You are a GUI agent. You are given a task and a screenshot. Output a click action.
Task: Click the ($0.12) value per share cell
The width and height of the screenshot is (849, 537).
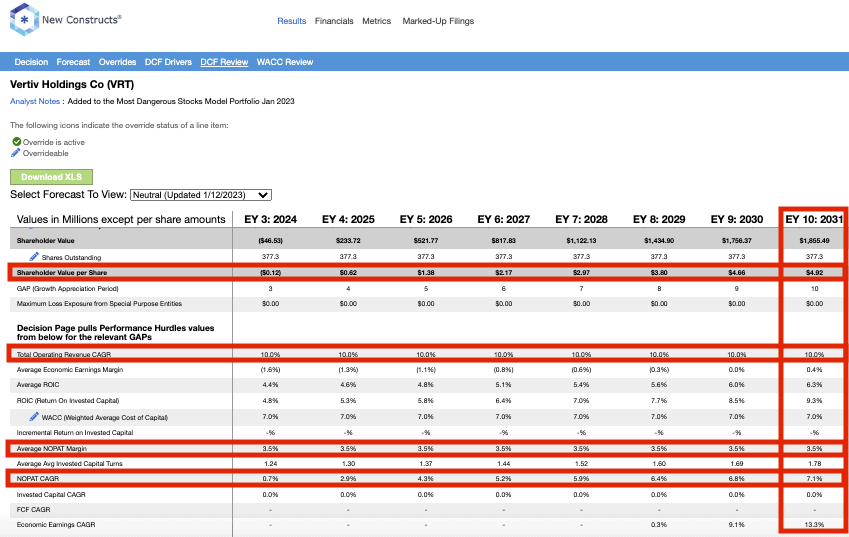271,272
